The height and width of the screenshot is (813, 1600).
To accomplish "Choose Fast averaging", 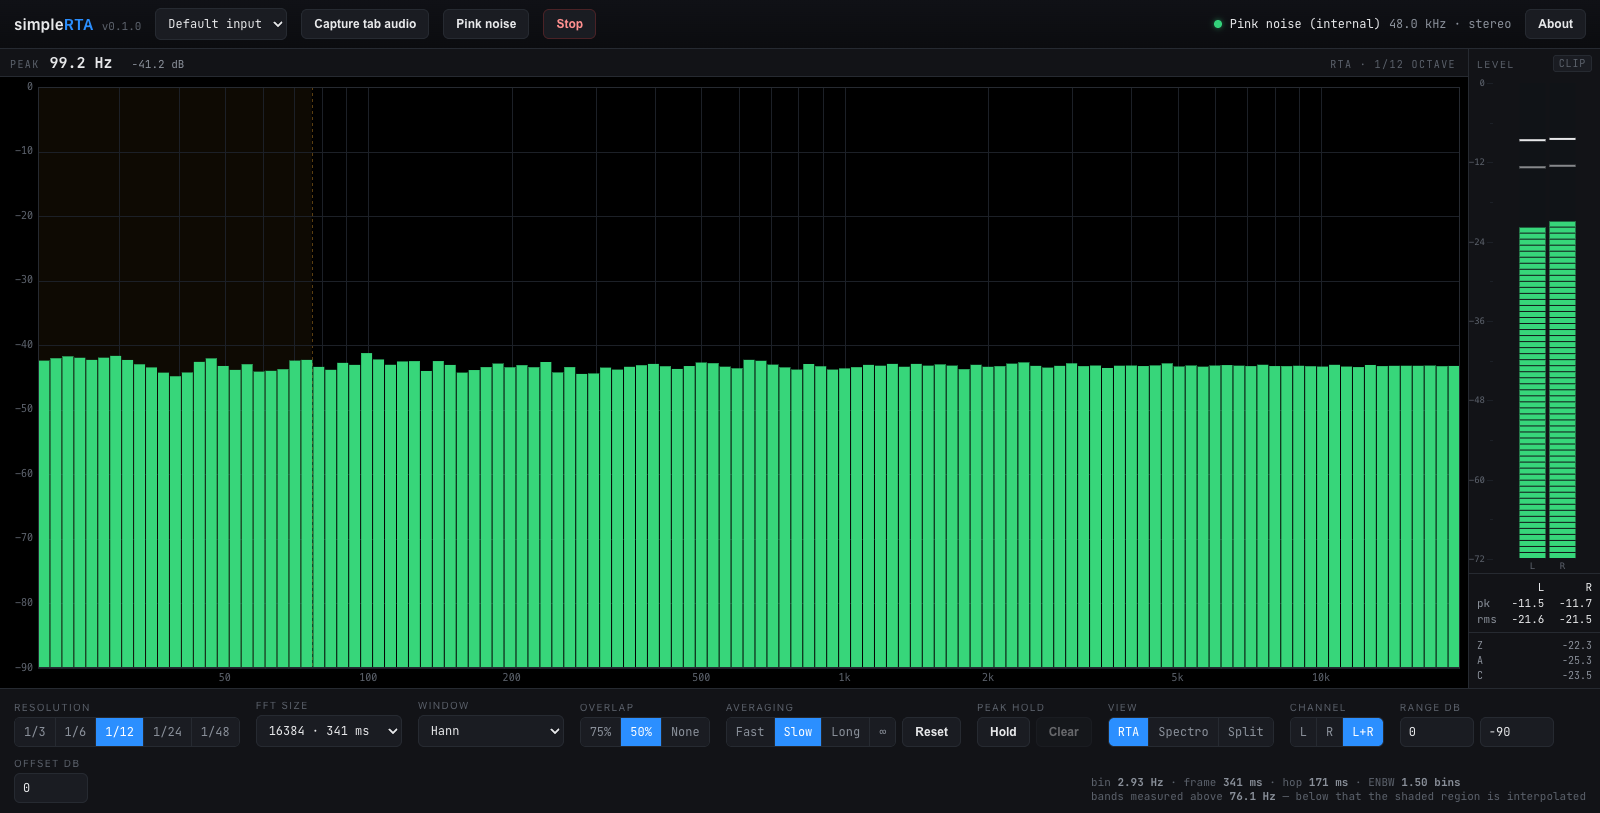I will [750, 732].
